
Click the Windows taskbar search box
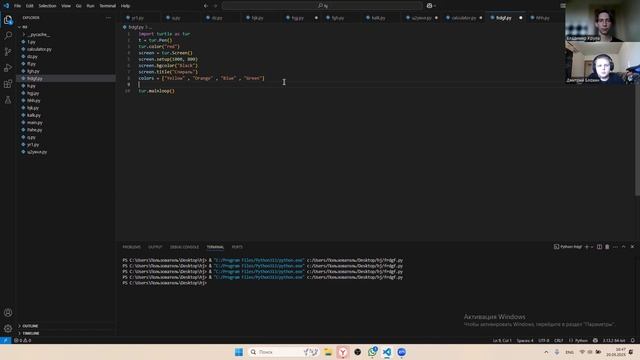pyautogui.click(x=283, y=352)
